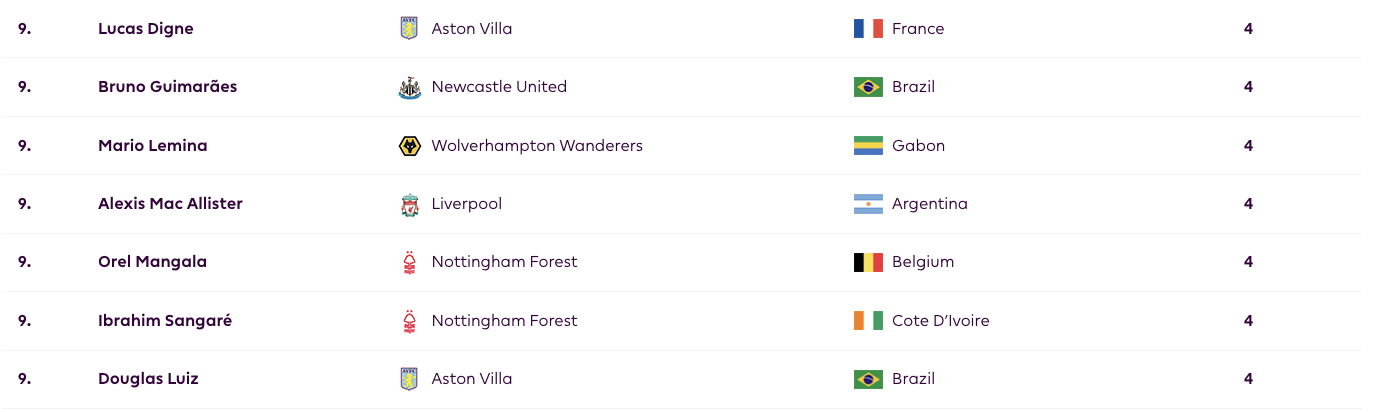Open Bruno Guimarães player page

168,87
